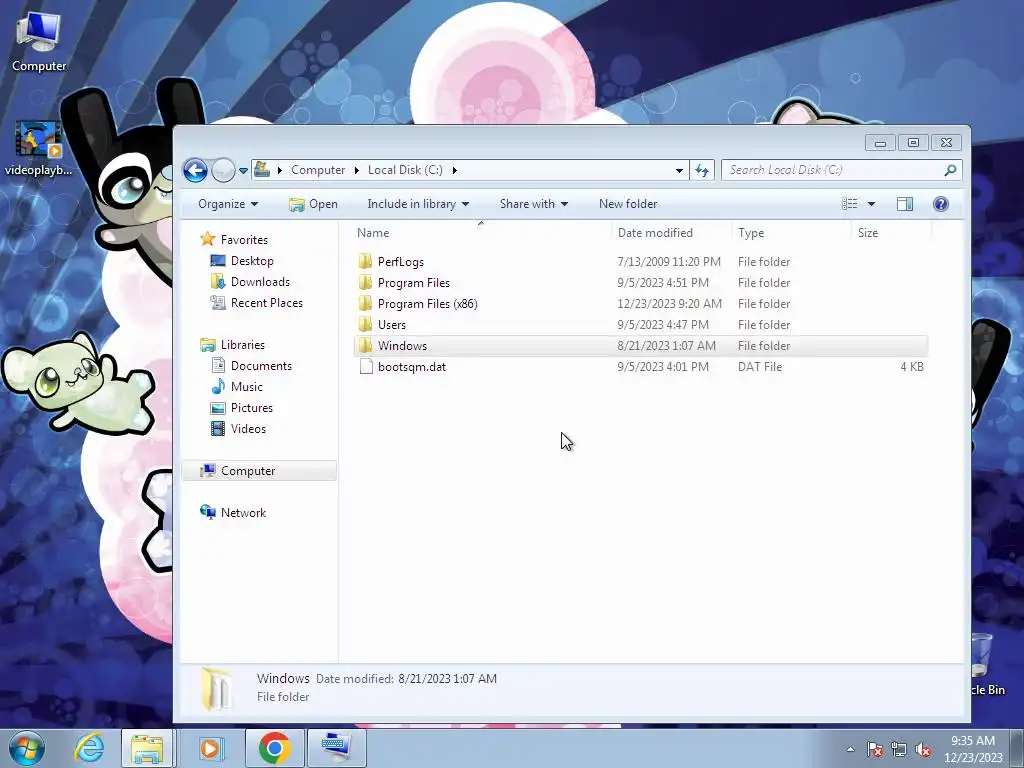Open the More view options dropdown arrow
1024x768 pixels.
(871, 204)
